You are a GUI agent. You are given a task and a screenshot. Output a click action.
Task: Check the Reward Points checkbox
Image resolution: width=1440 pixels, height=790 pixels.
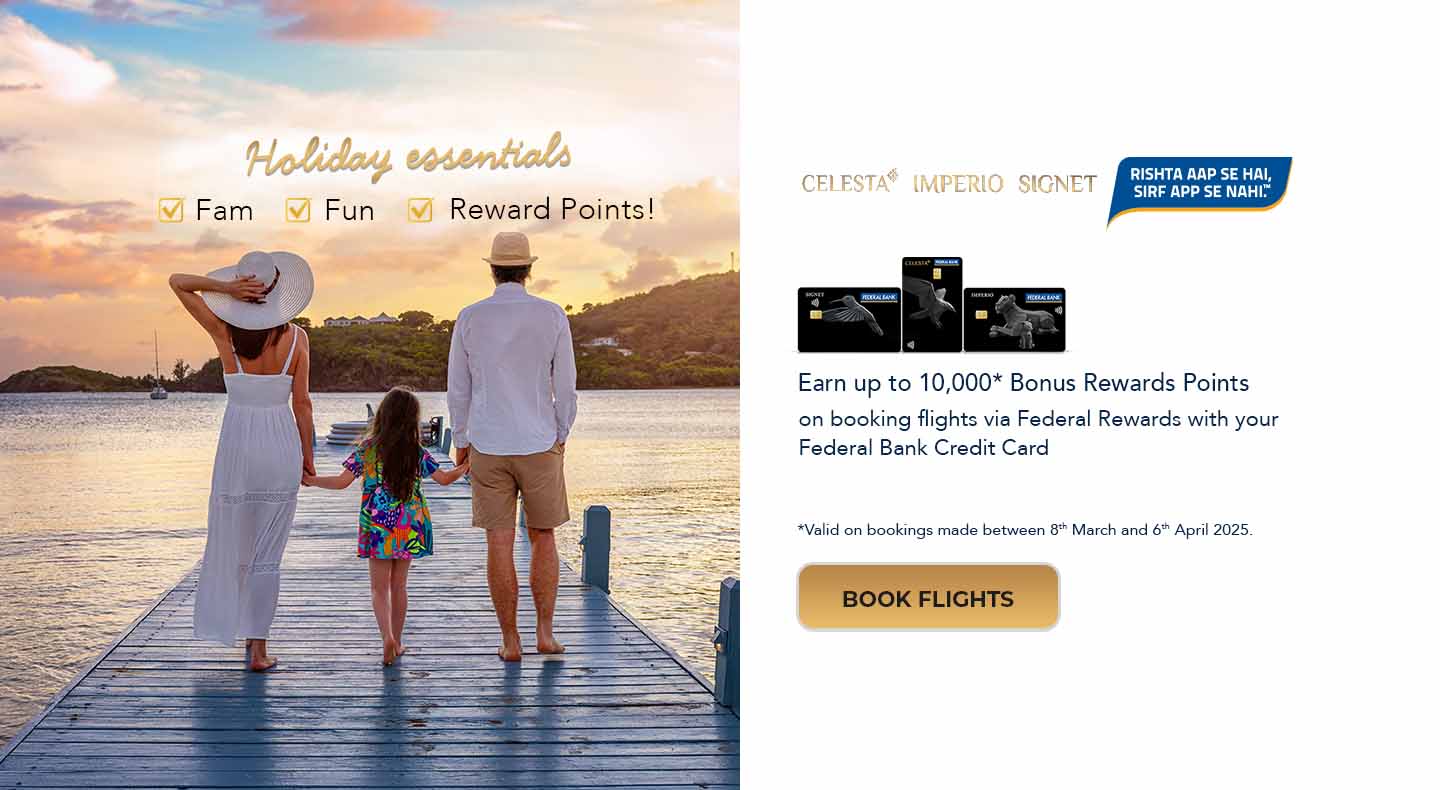(x=420, y=210)
